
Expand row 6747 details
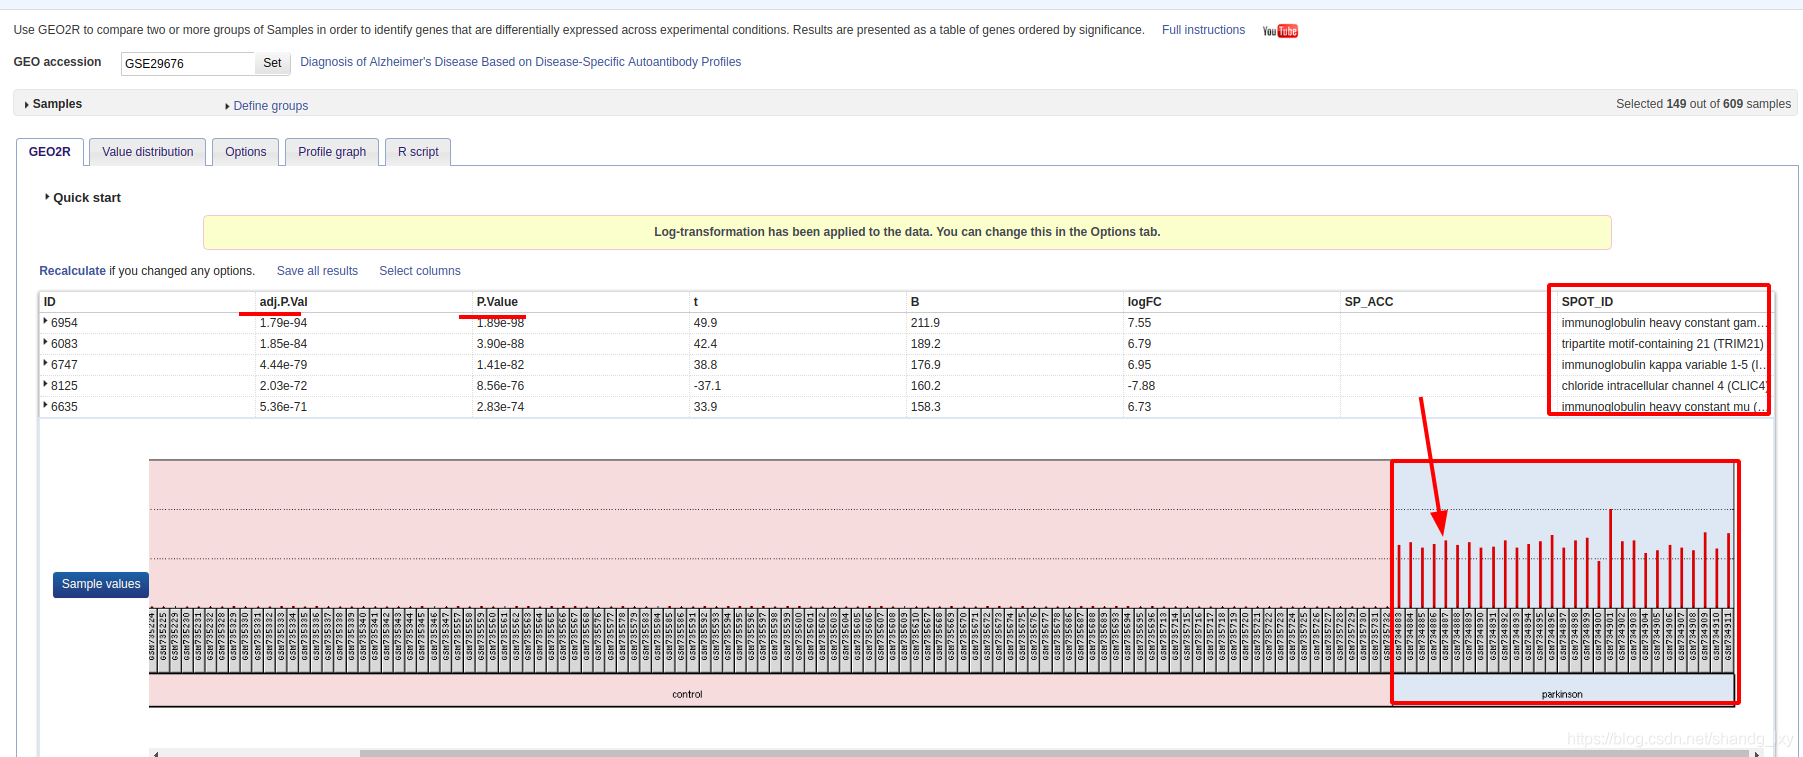[46, 364]
